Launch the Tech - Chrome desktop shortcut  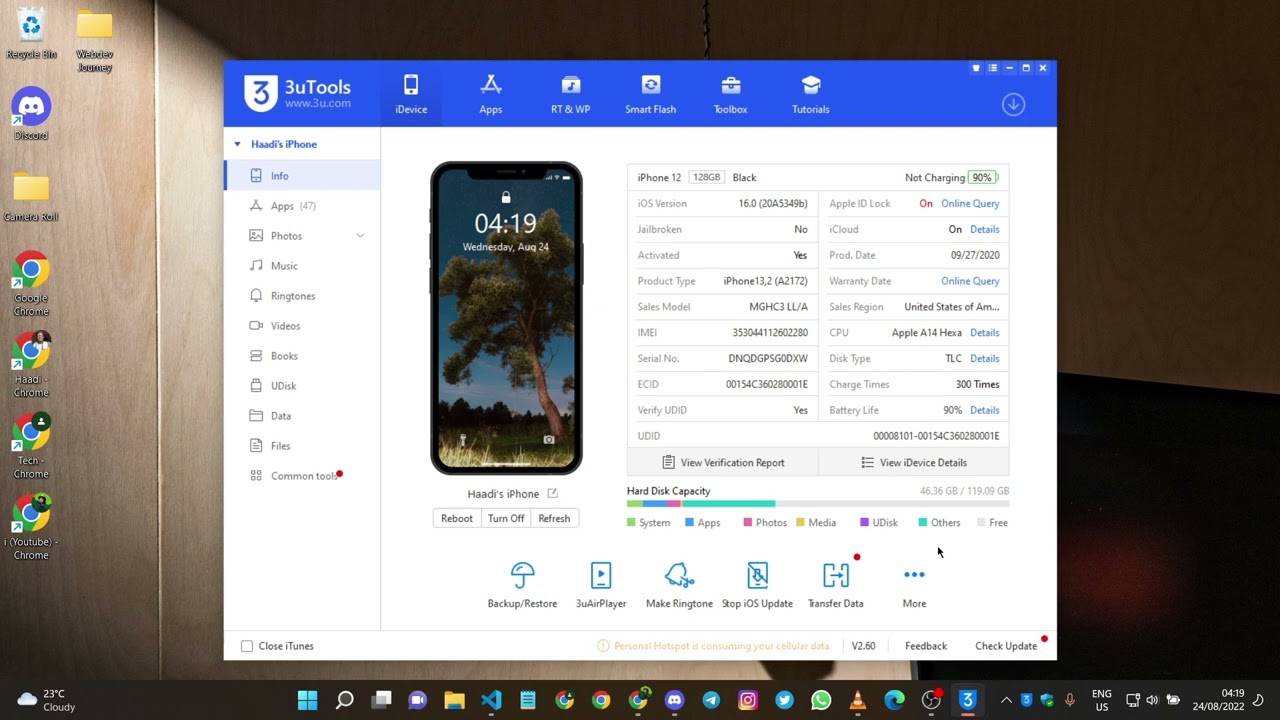click(x=31, y=446)
